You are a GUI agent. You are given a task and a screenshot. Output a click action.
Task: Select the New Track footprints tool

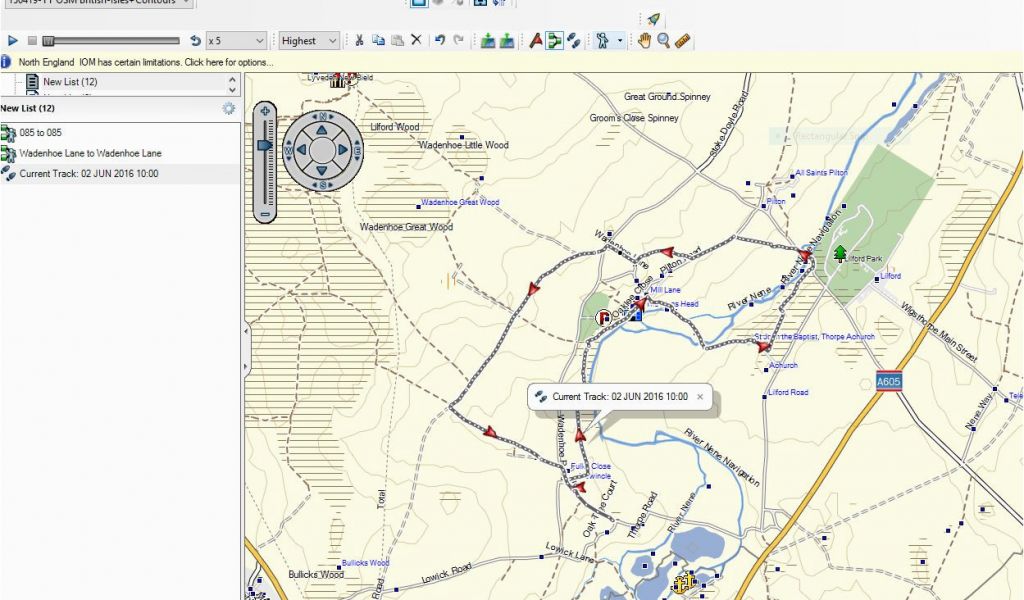pos(574,40)
